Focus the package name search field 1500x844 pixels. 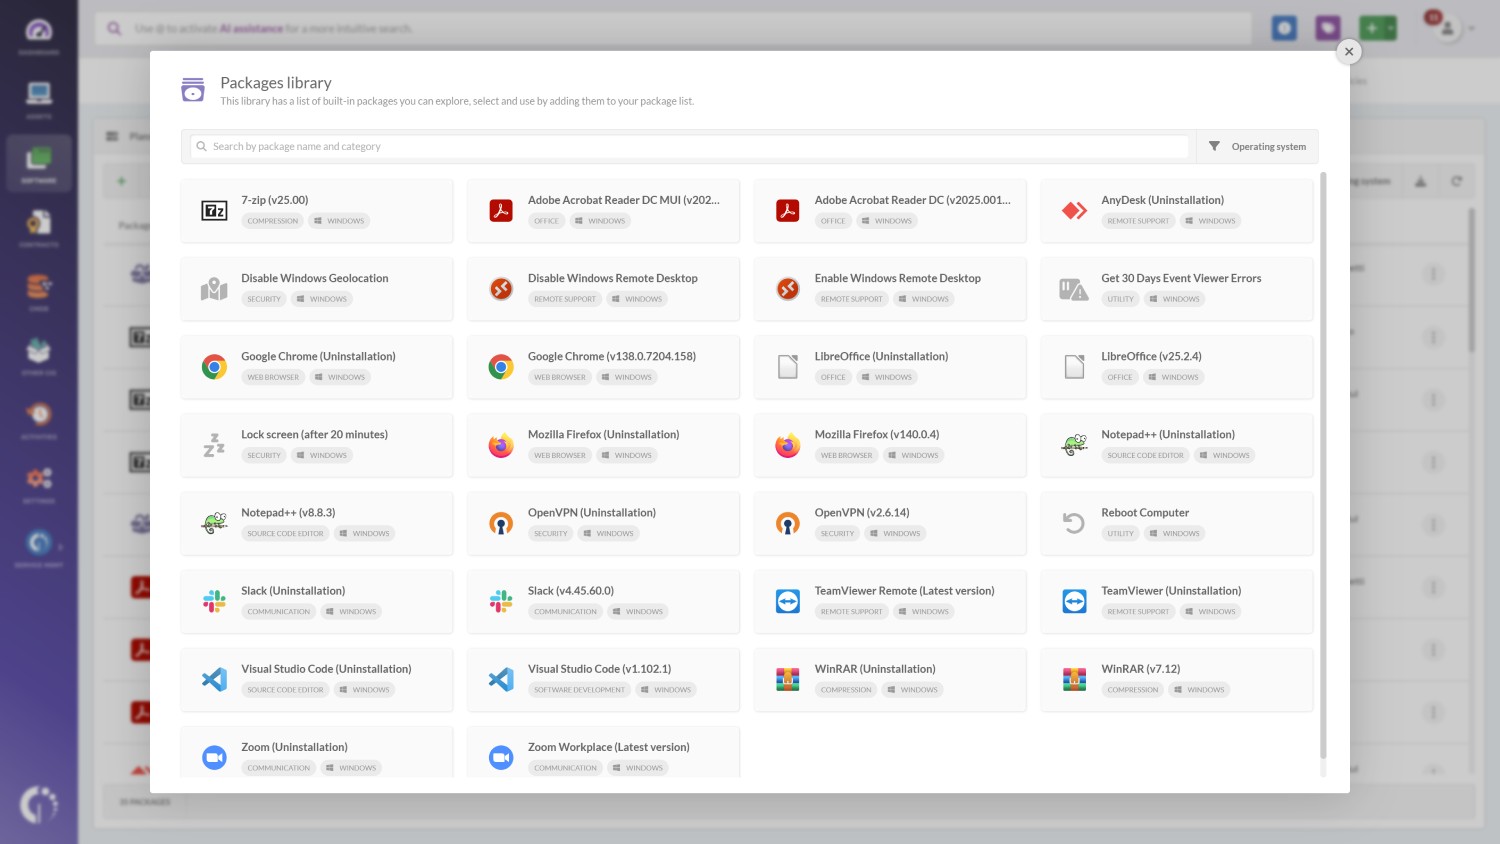coord(690,146)
